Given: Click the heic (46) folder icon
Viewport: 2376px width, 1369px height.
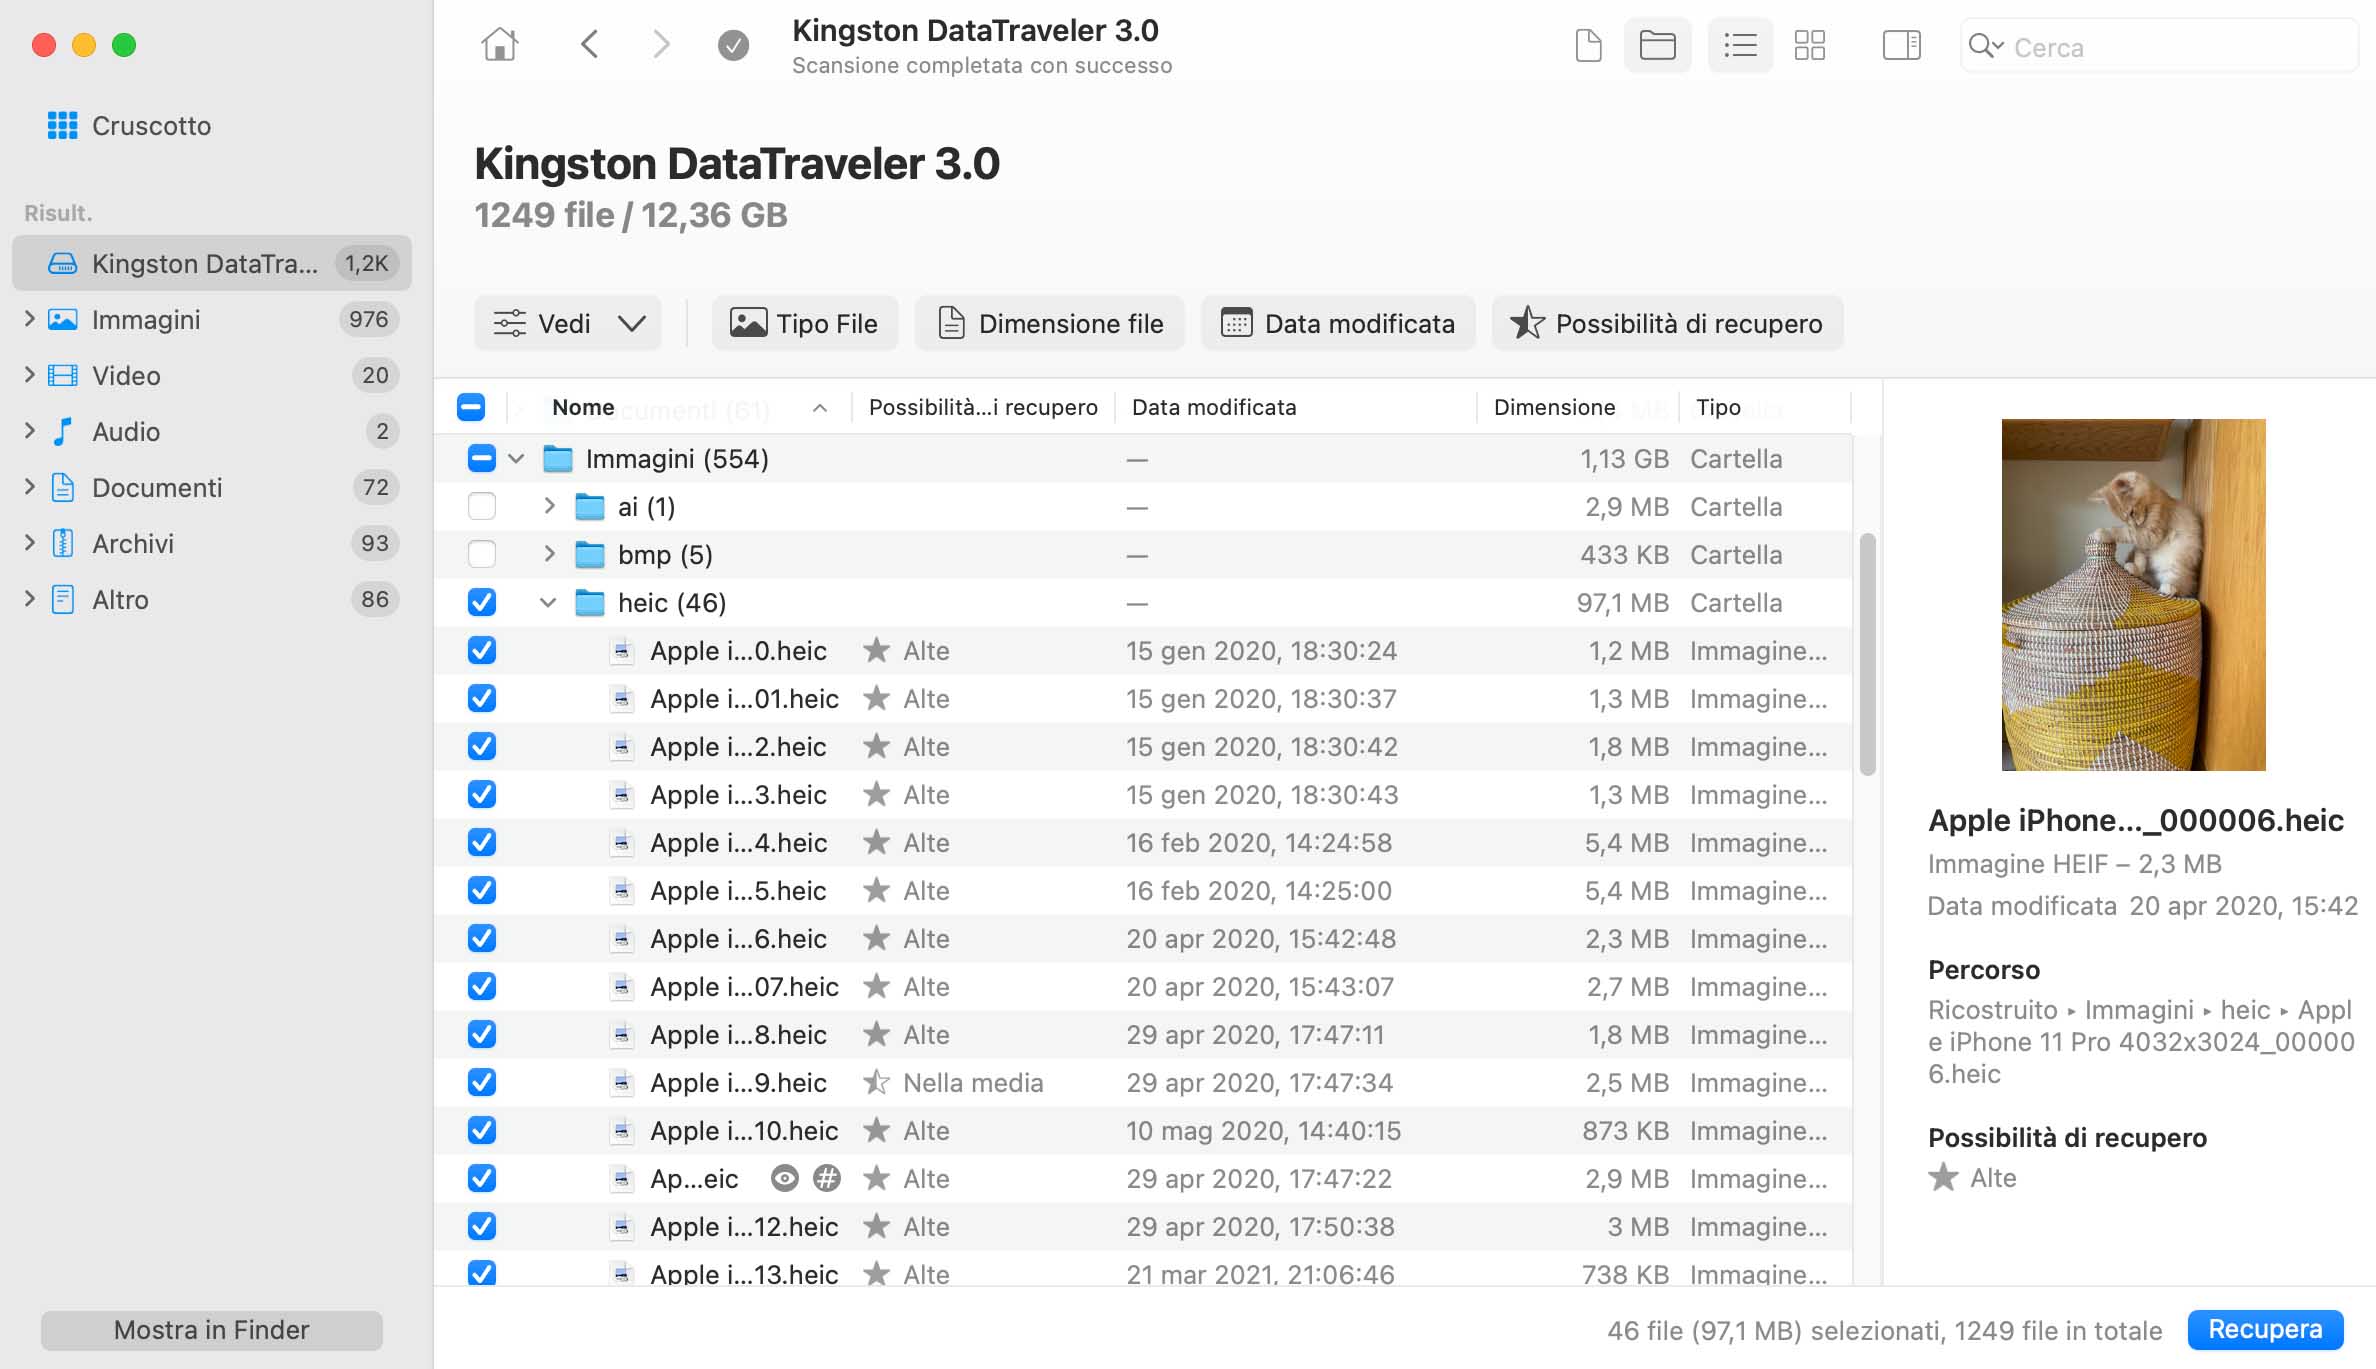Looking at the screenshot, I should coord(590,603).
